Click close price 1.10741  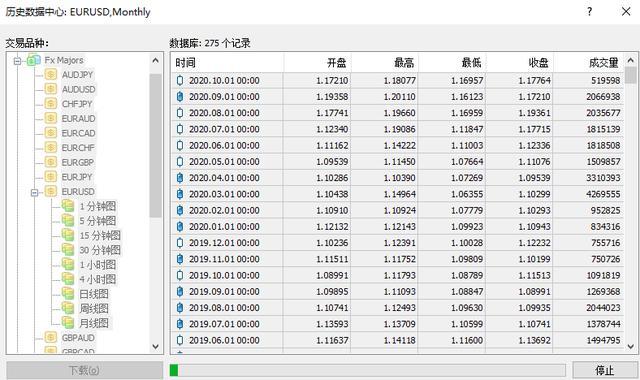click(534, 324)
